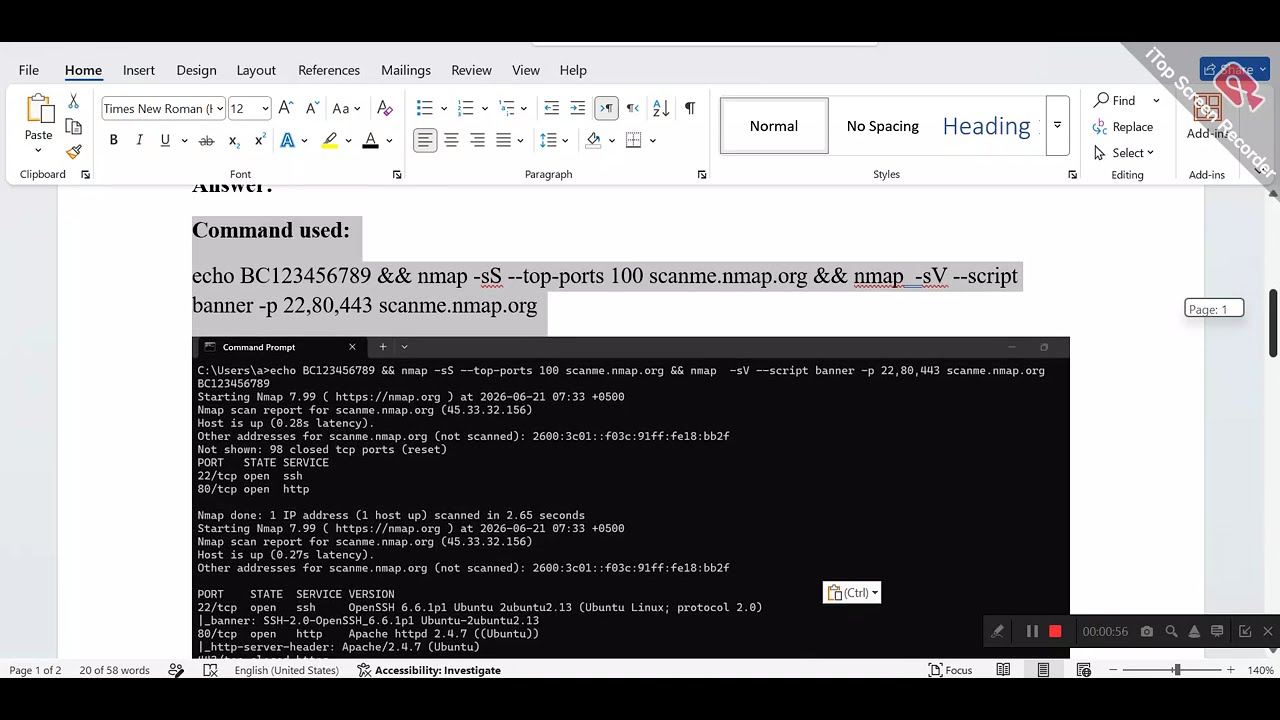Toggle Underline formatting
This screenshot has height=720, width=1280.
[x=165, y=140]
